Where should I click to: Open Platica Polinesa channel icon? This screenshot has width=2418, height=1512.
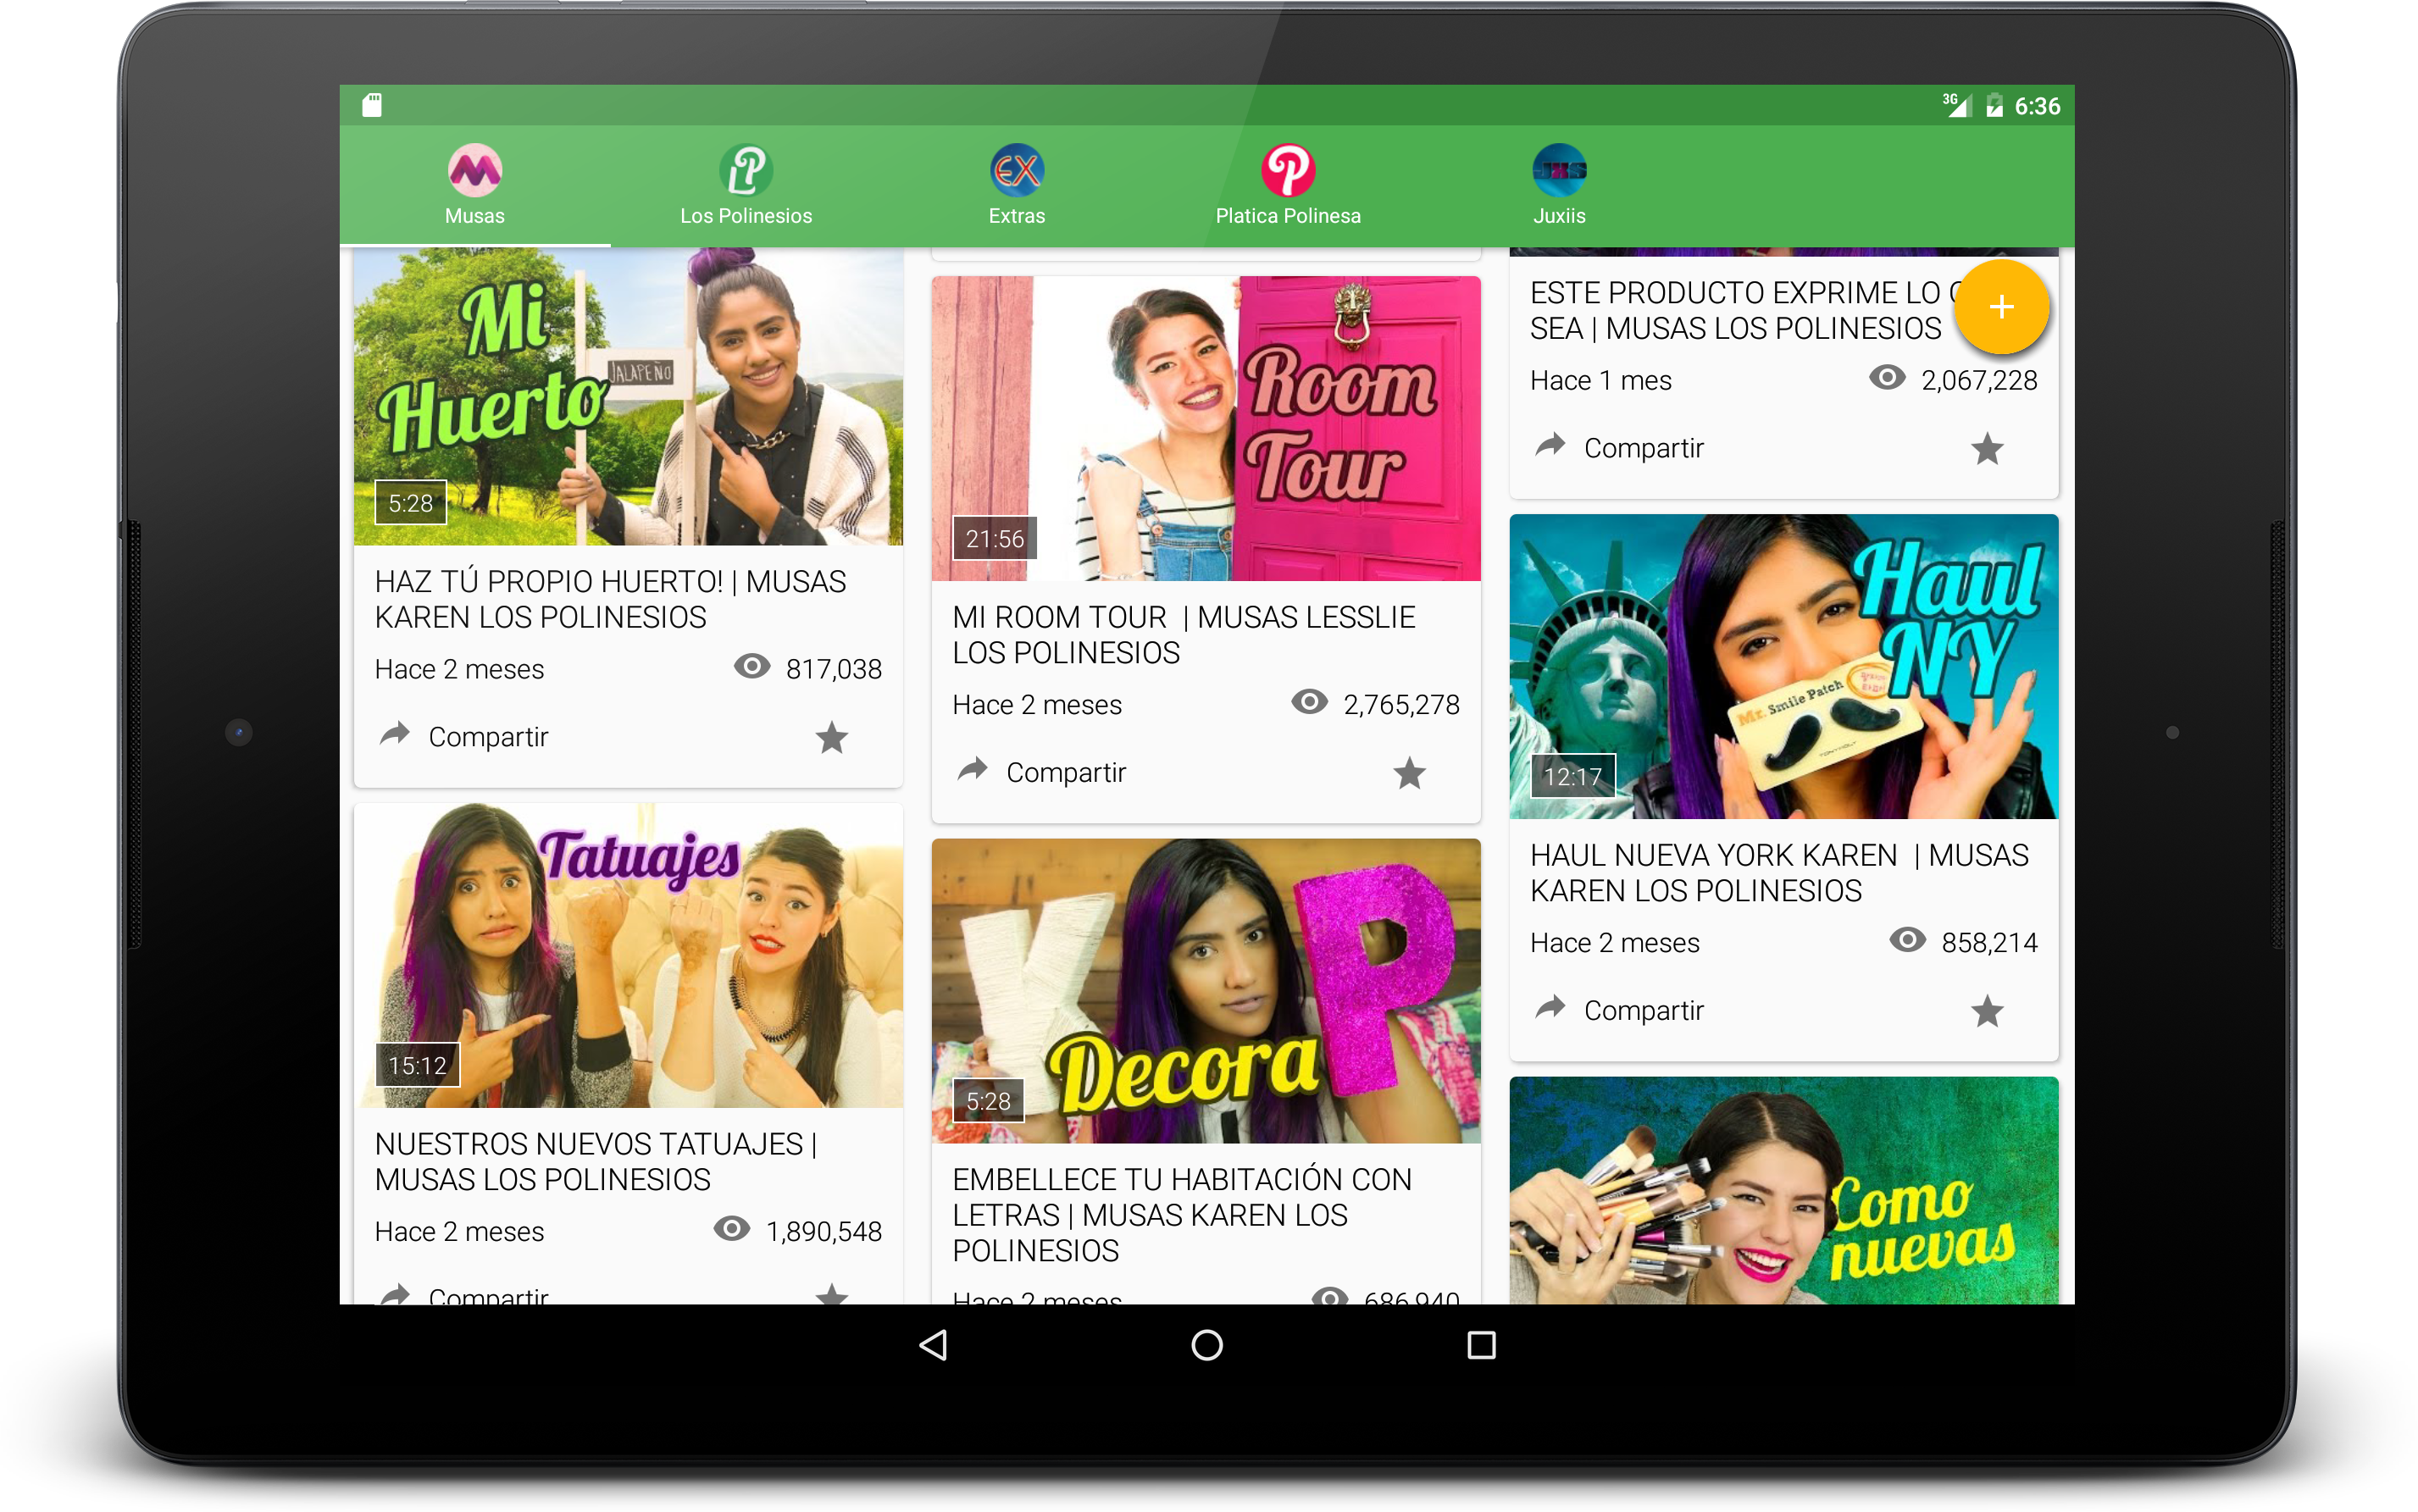(x=1287, y=171)
